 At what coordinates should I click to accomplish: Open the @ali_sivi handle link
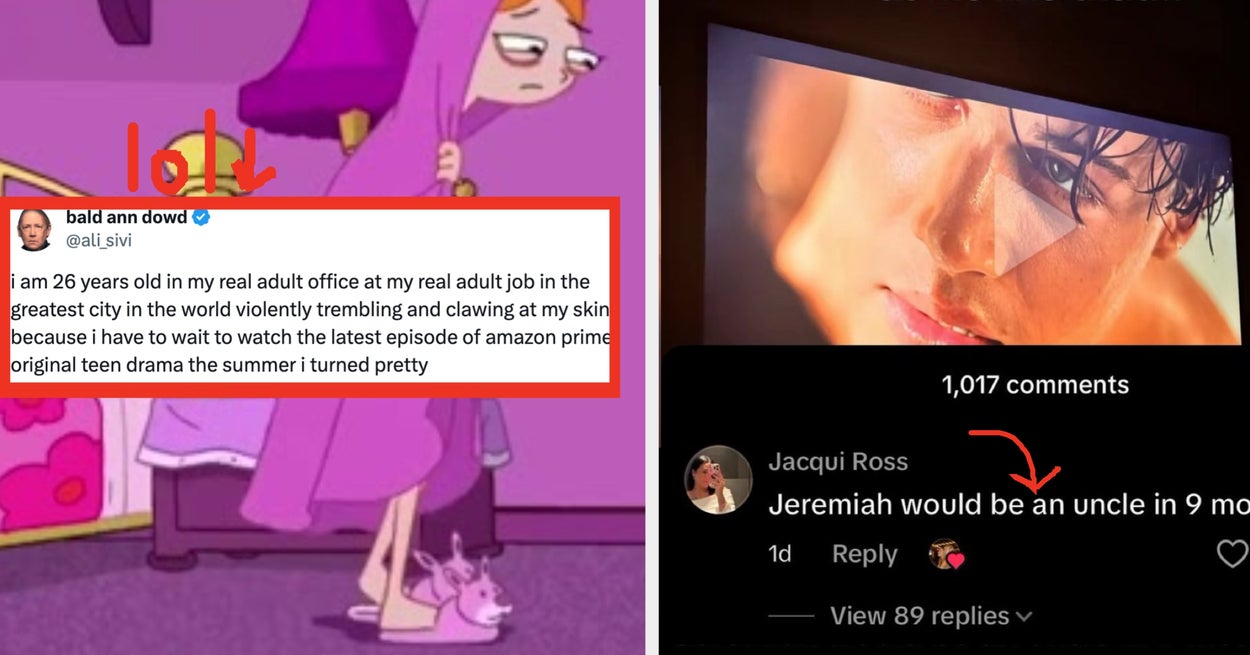[x=99, y=240]
